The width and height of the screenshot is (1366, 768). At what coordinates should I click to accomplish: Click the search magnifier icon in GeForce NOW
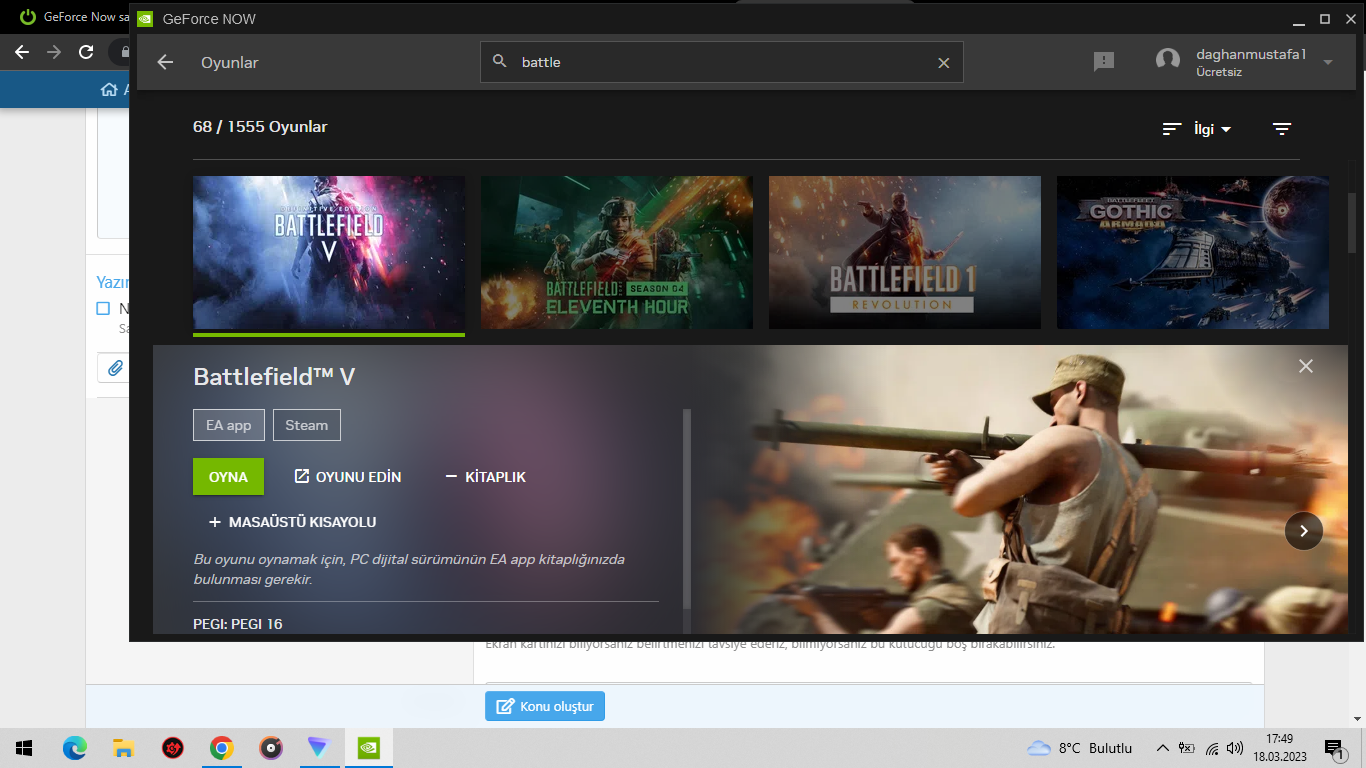[x=500, y=62]
